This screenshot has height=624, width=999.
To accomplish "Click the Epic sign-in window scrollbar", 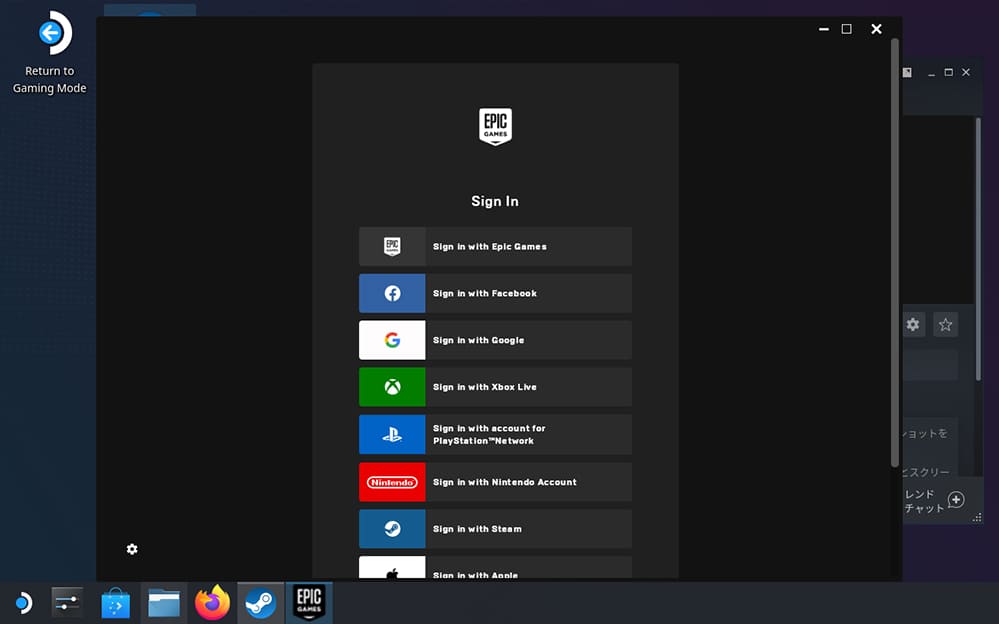I will 895,252.
